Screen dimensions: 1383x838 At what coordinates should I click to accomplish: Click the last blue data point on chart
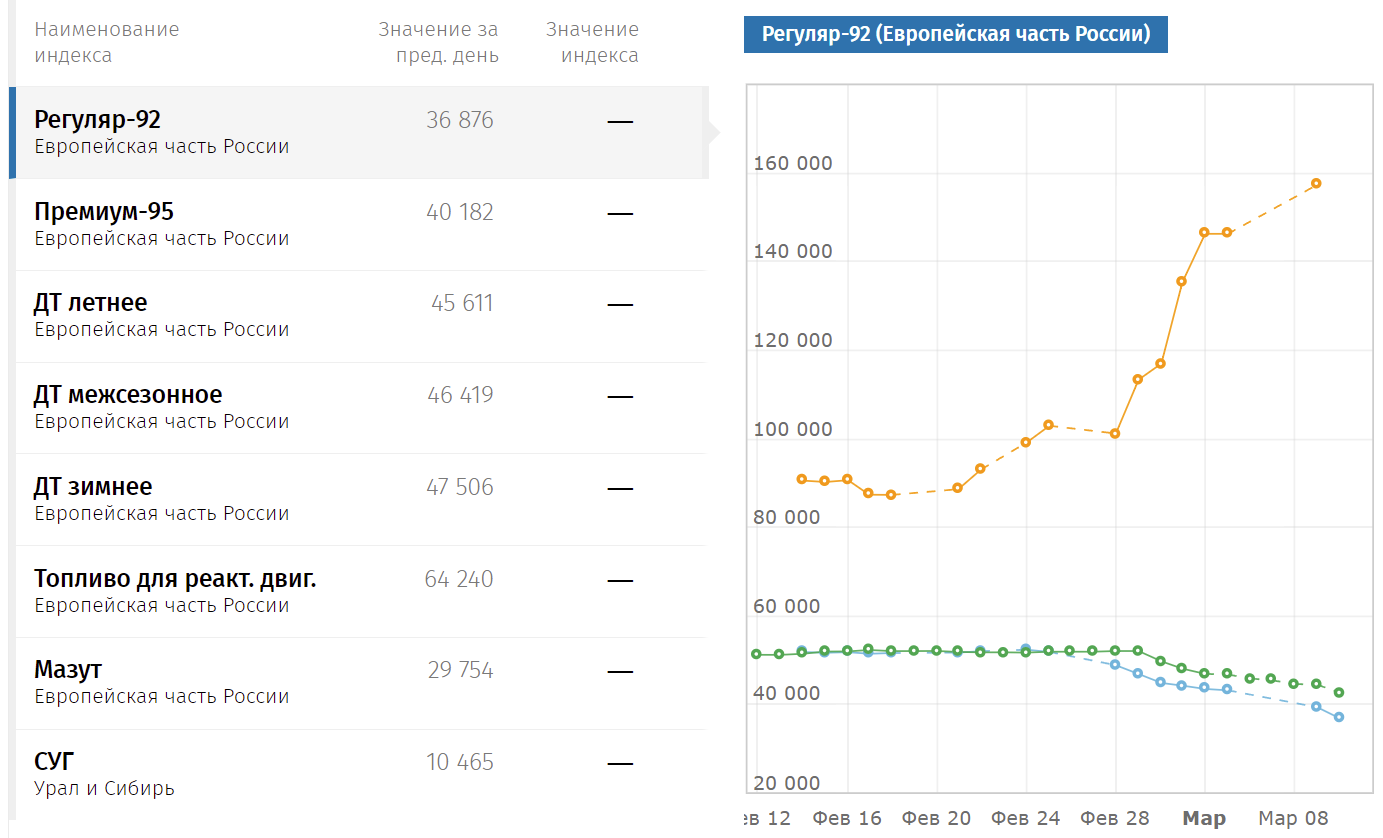click(1338, 717)
